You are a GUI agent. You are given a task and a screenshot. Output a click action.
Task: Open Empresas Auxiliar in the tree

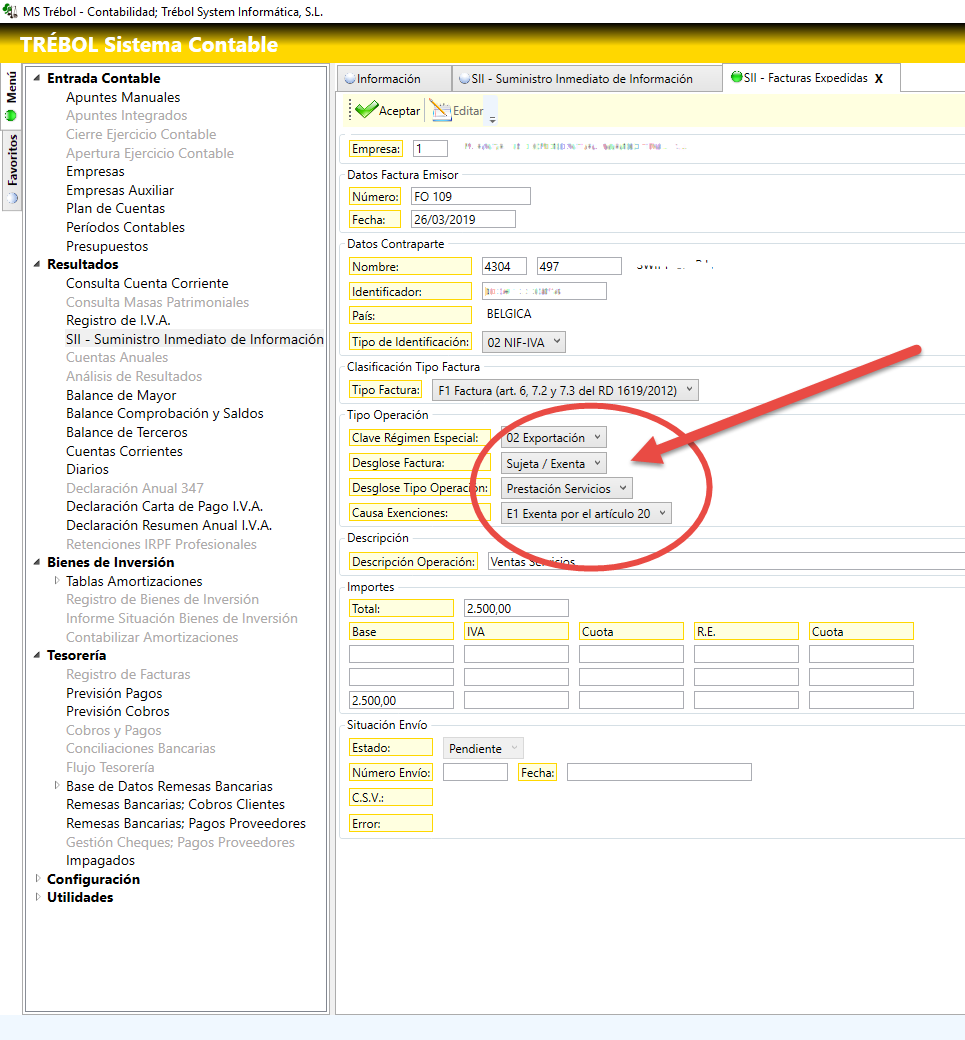pyautogui.click(x=119, y=190)
